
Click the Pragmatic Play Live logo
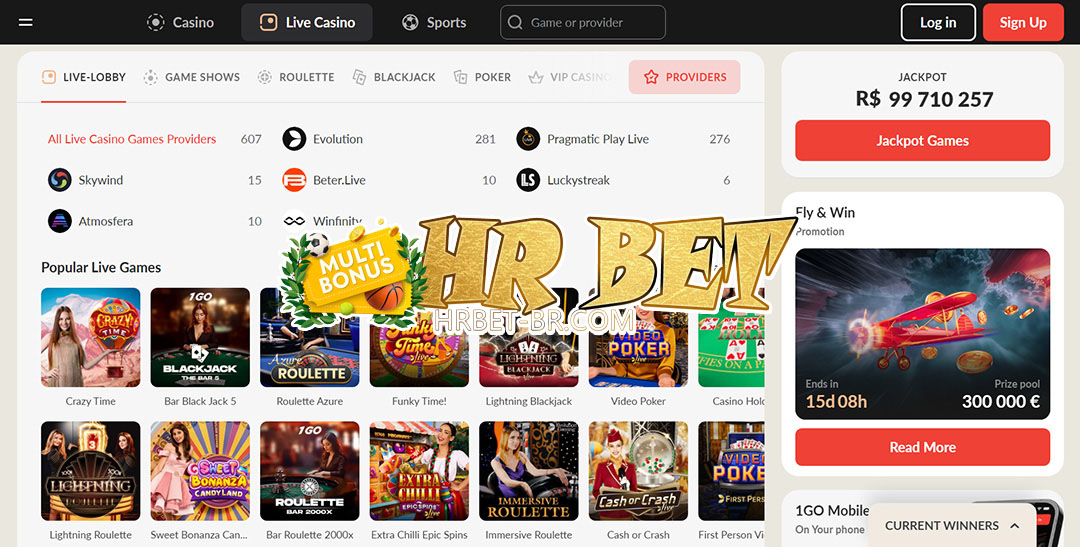click(528, 139)
